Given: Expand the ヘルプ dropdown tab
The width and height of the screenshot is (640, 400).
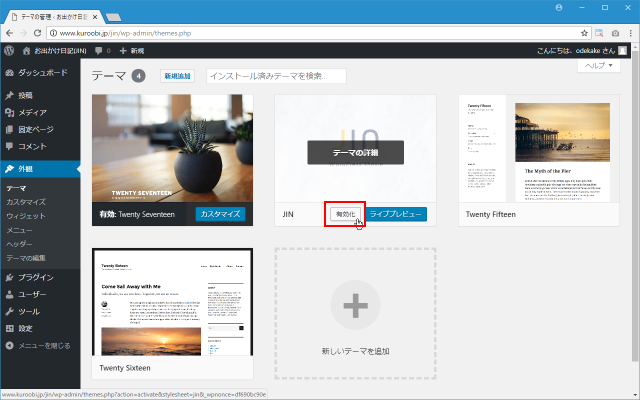Looking at the screenshot, I should point(599,66).
